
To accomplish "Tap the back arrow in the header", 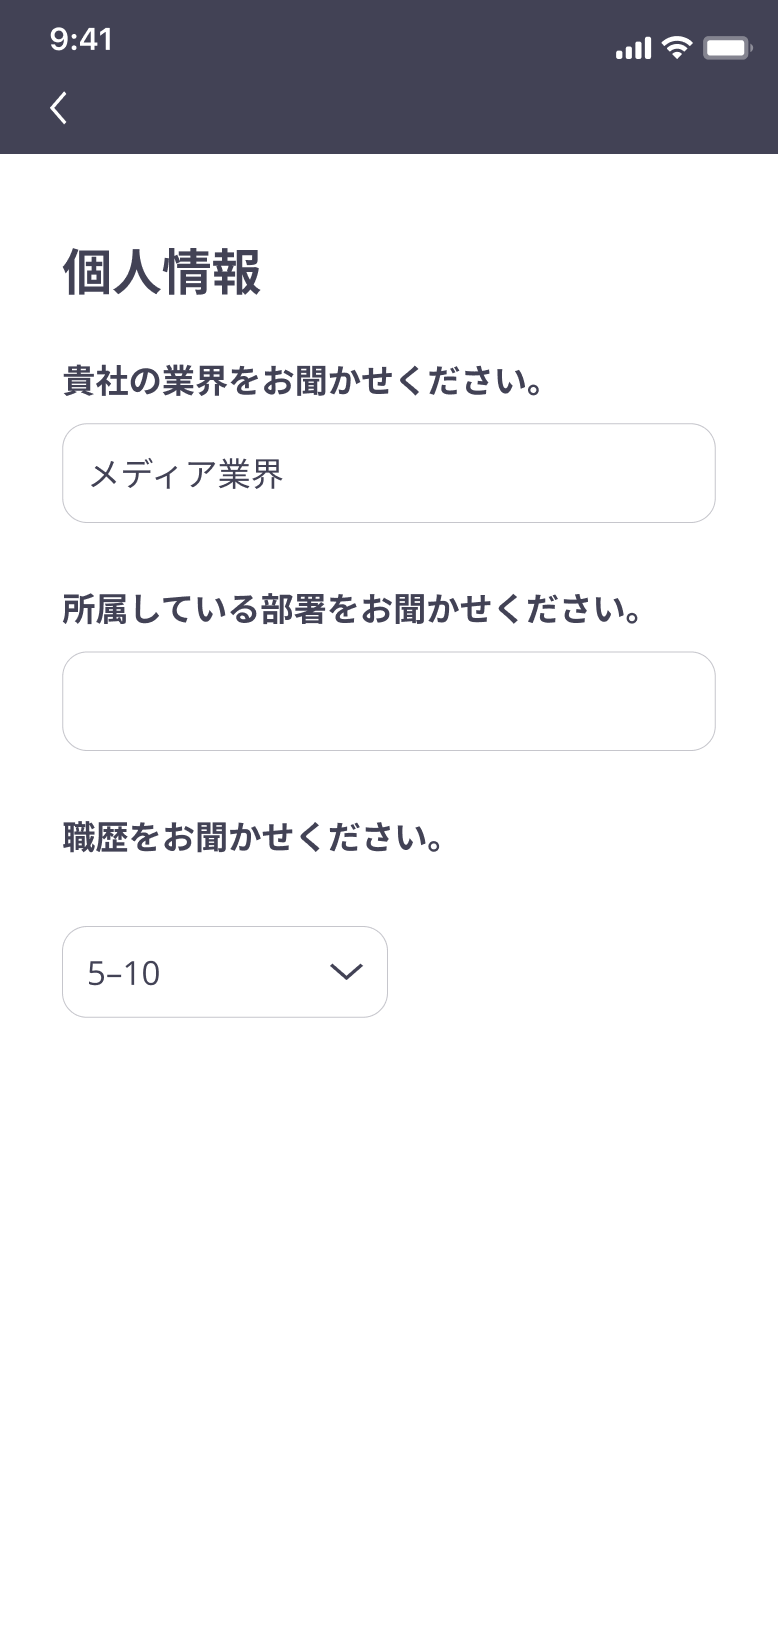I will 59,108.
